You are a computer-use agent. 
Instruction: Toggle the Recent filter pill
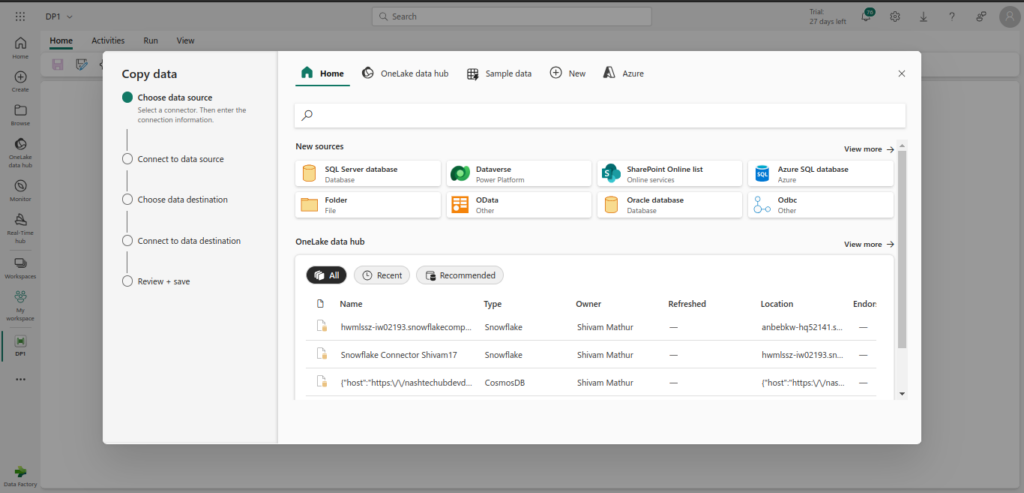381,275
